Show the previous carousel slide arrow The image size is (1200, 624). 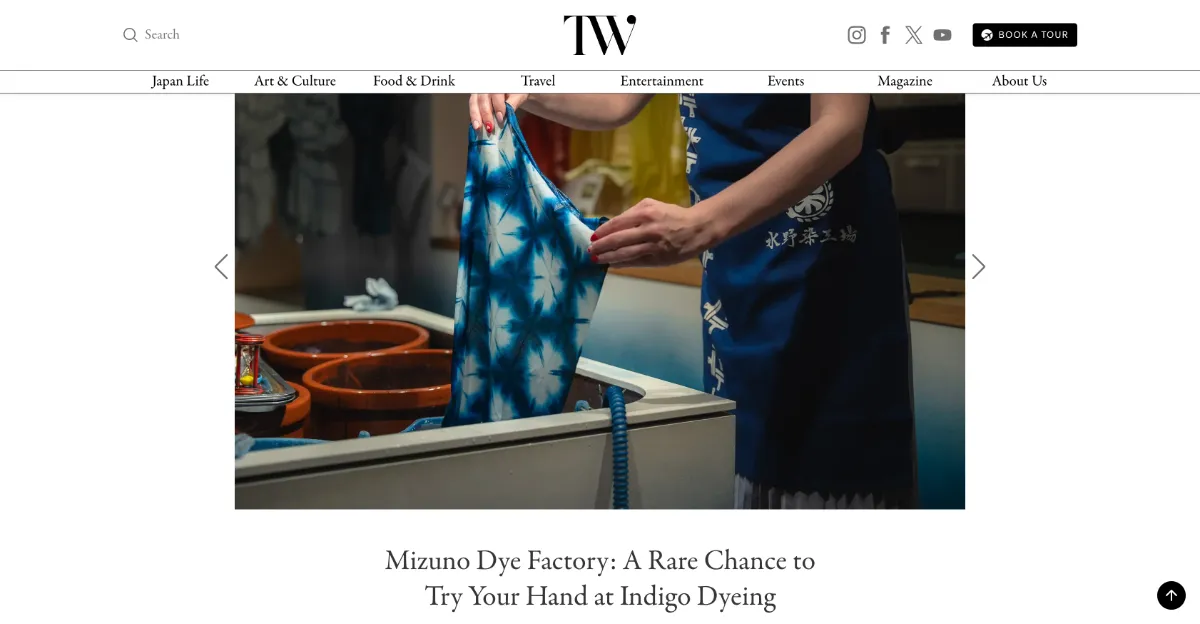pos(221,267)
